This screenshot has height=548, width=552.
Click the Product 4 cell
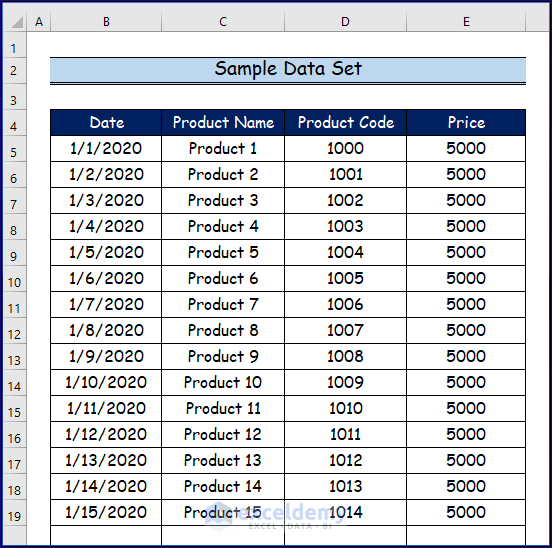coord(223,227)
